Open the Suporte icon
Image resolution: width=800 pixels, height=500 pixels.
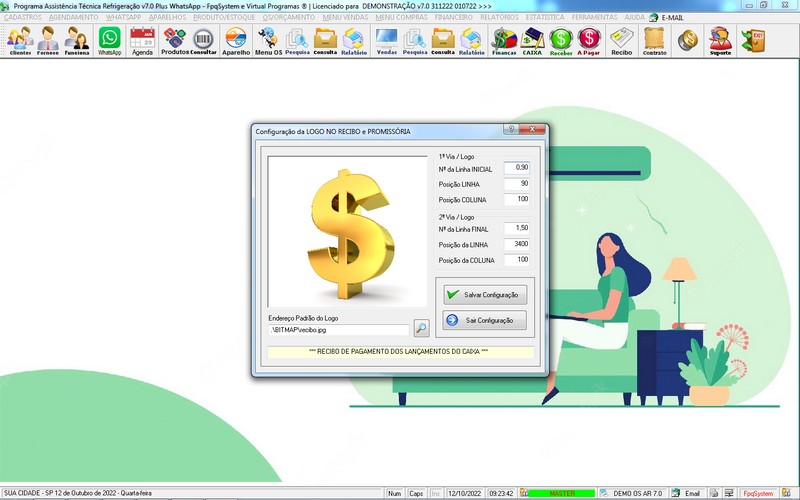coord(719,40)
